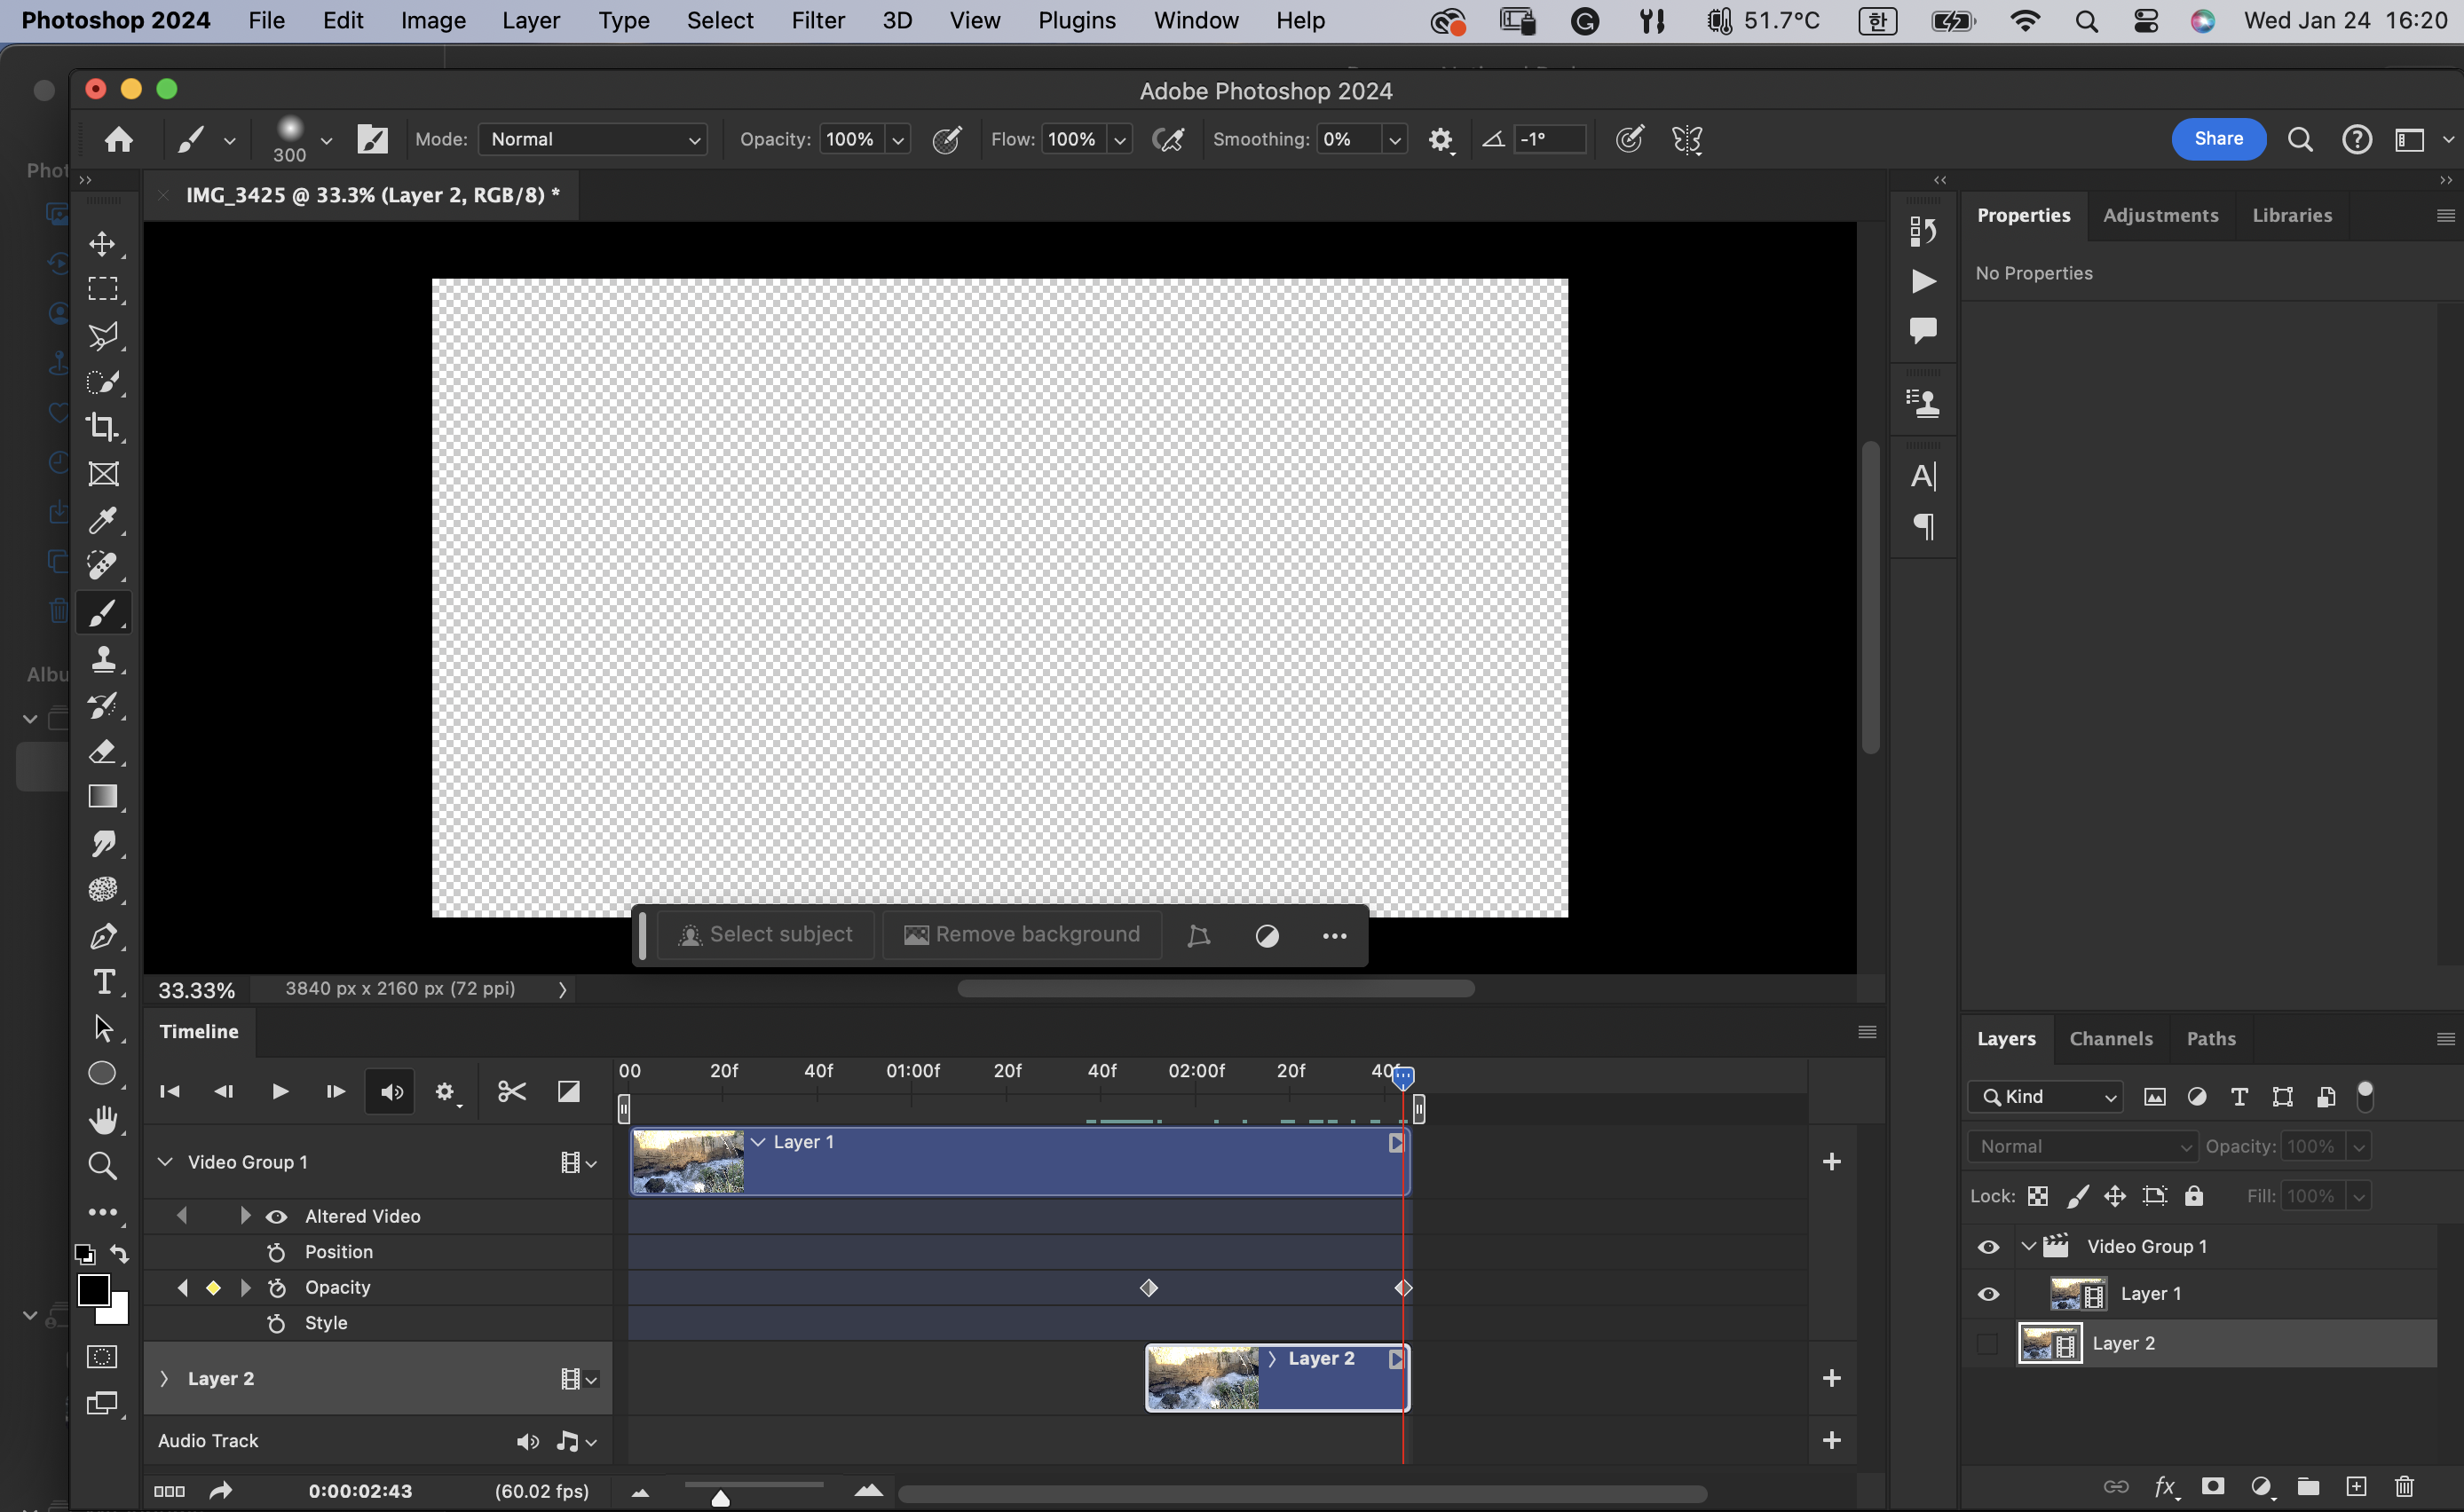Select the Eraser tool
Viewport: 2464px width, 1512px height.
point(103,751)
